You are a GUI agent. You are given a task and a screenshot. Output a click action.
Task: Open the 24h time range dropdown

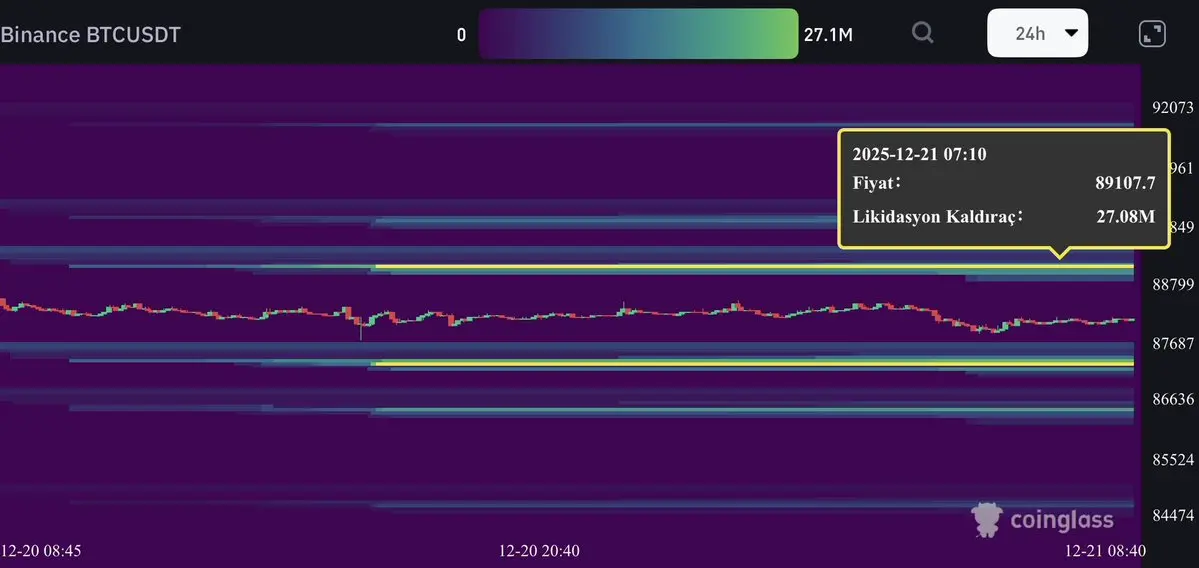click(1037, 33)
